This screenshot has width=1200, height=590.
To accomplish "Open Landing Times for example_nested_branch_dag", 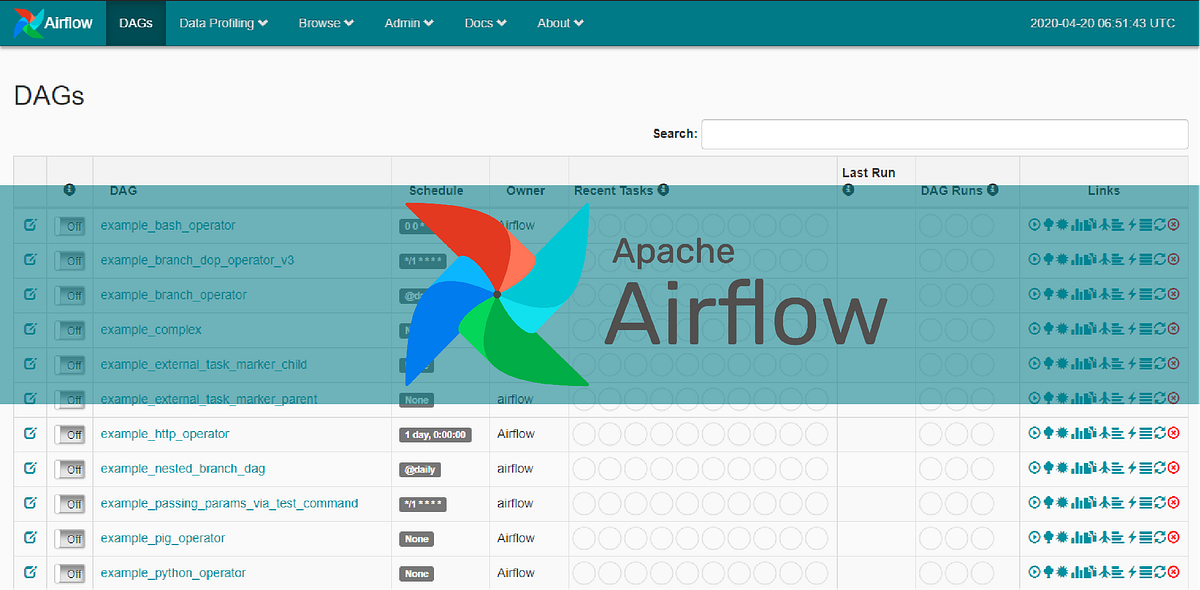I will [x=1105, y=468].
